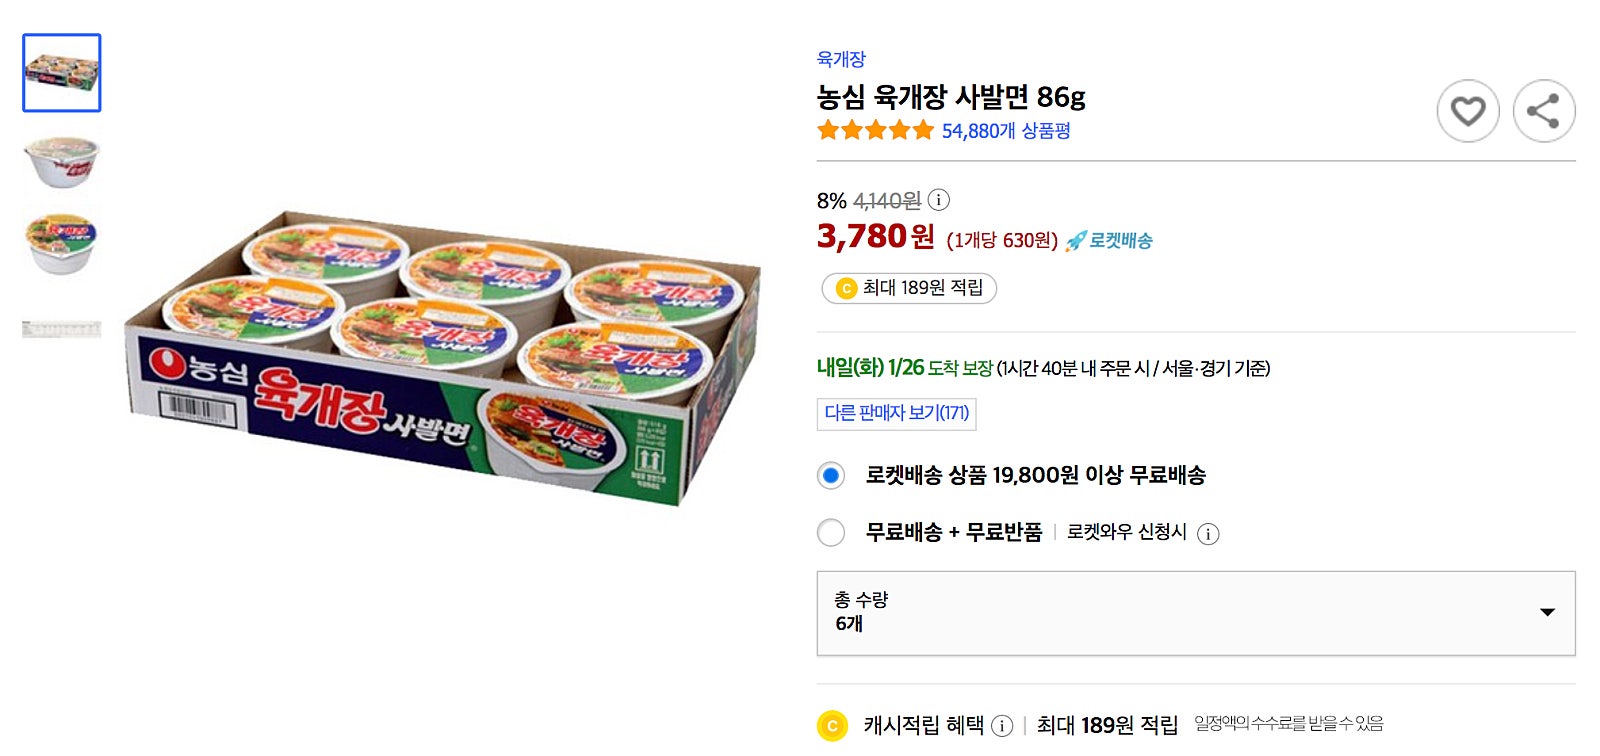Click the main product image
The width and height of the screenshot is (1600, 756).
click(443, 358)
